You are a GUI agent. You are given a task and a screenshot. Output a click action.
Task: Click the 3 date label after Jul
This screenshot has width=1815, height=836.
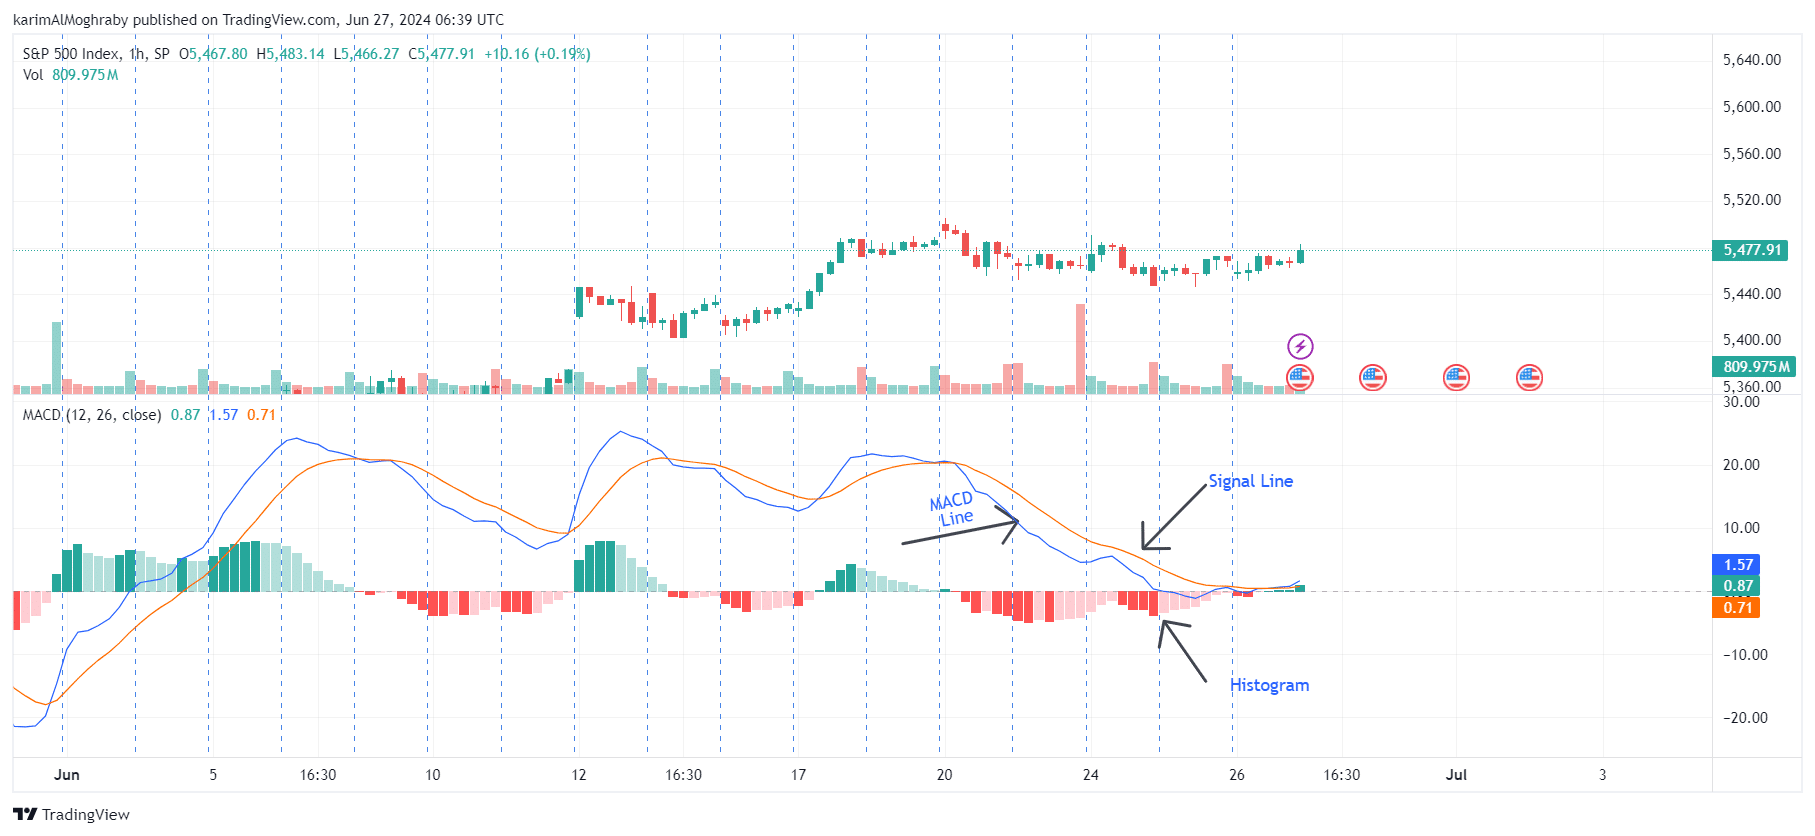coord(1602,775)
